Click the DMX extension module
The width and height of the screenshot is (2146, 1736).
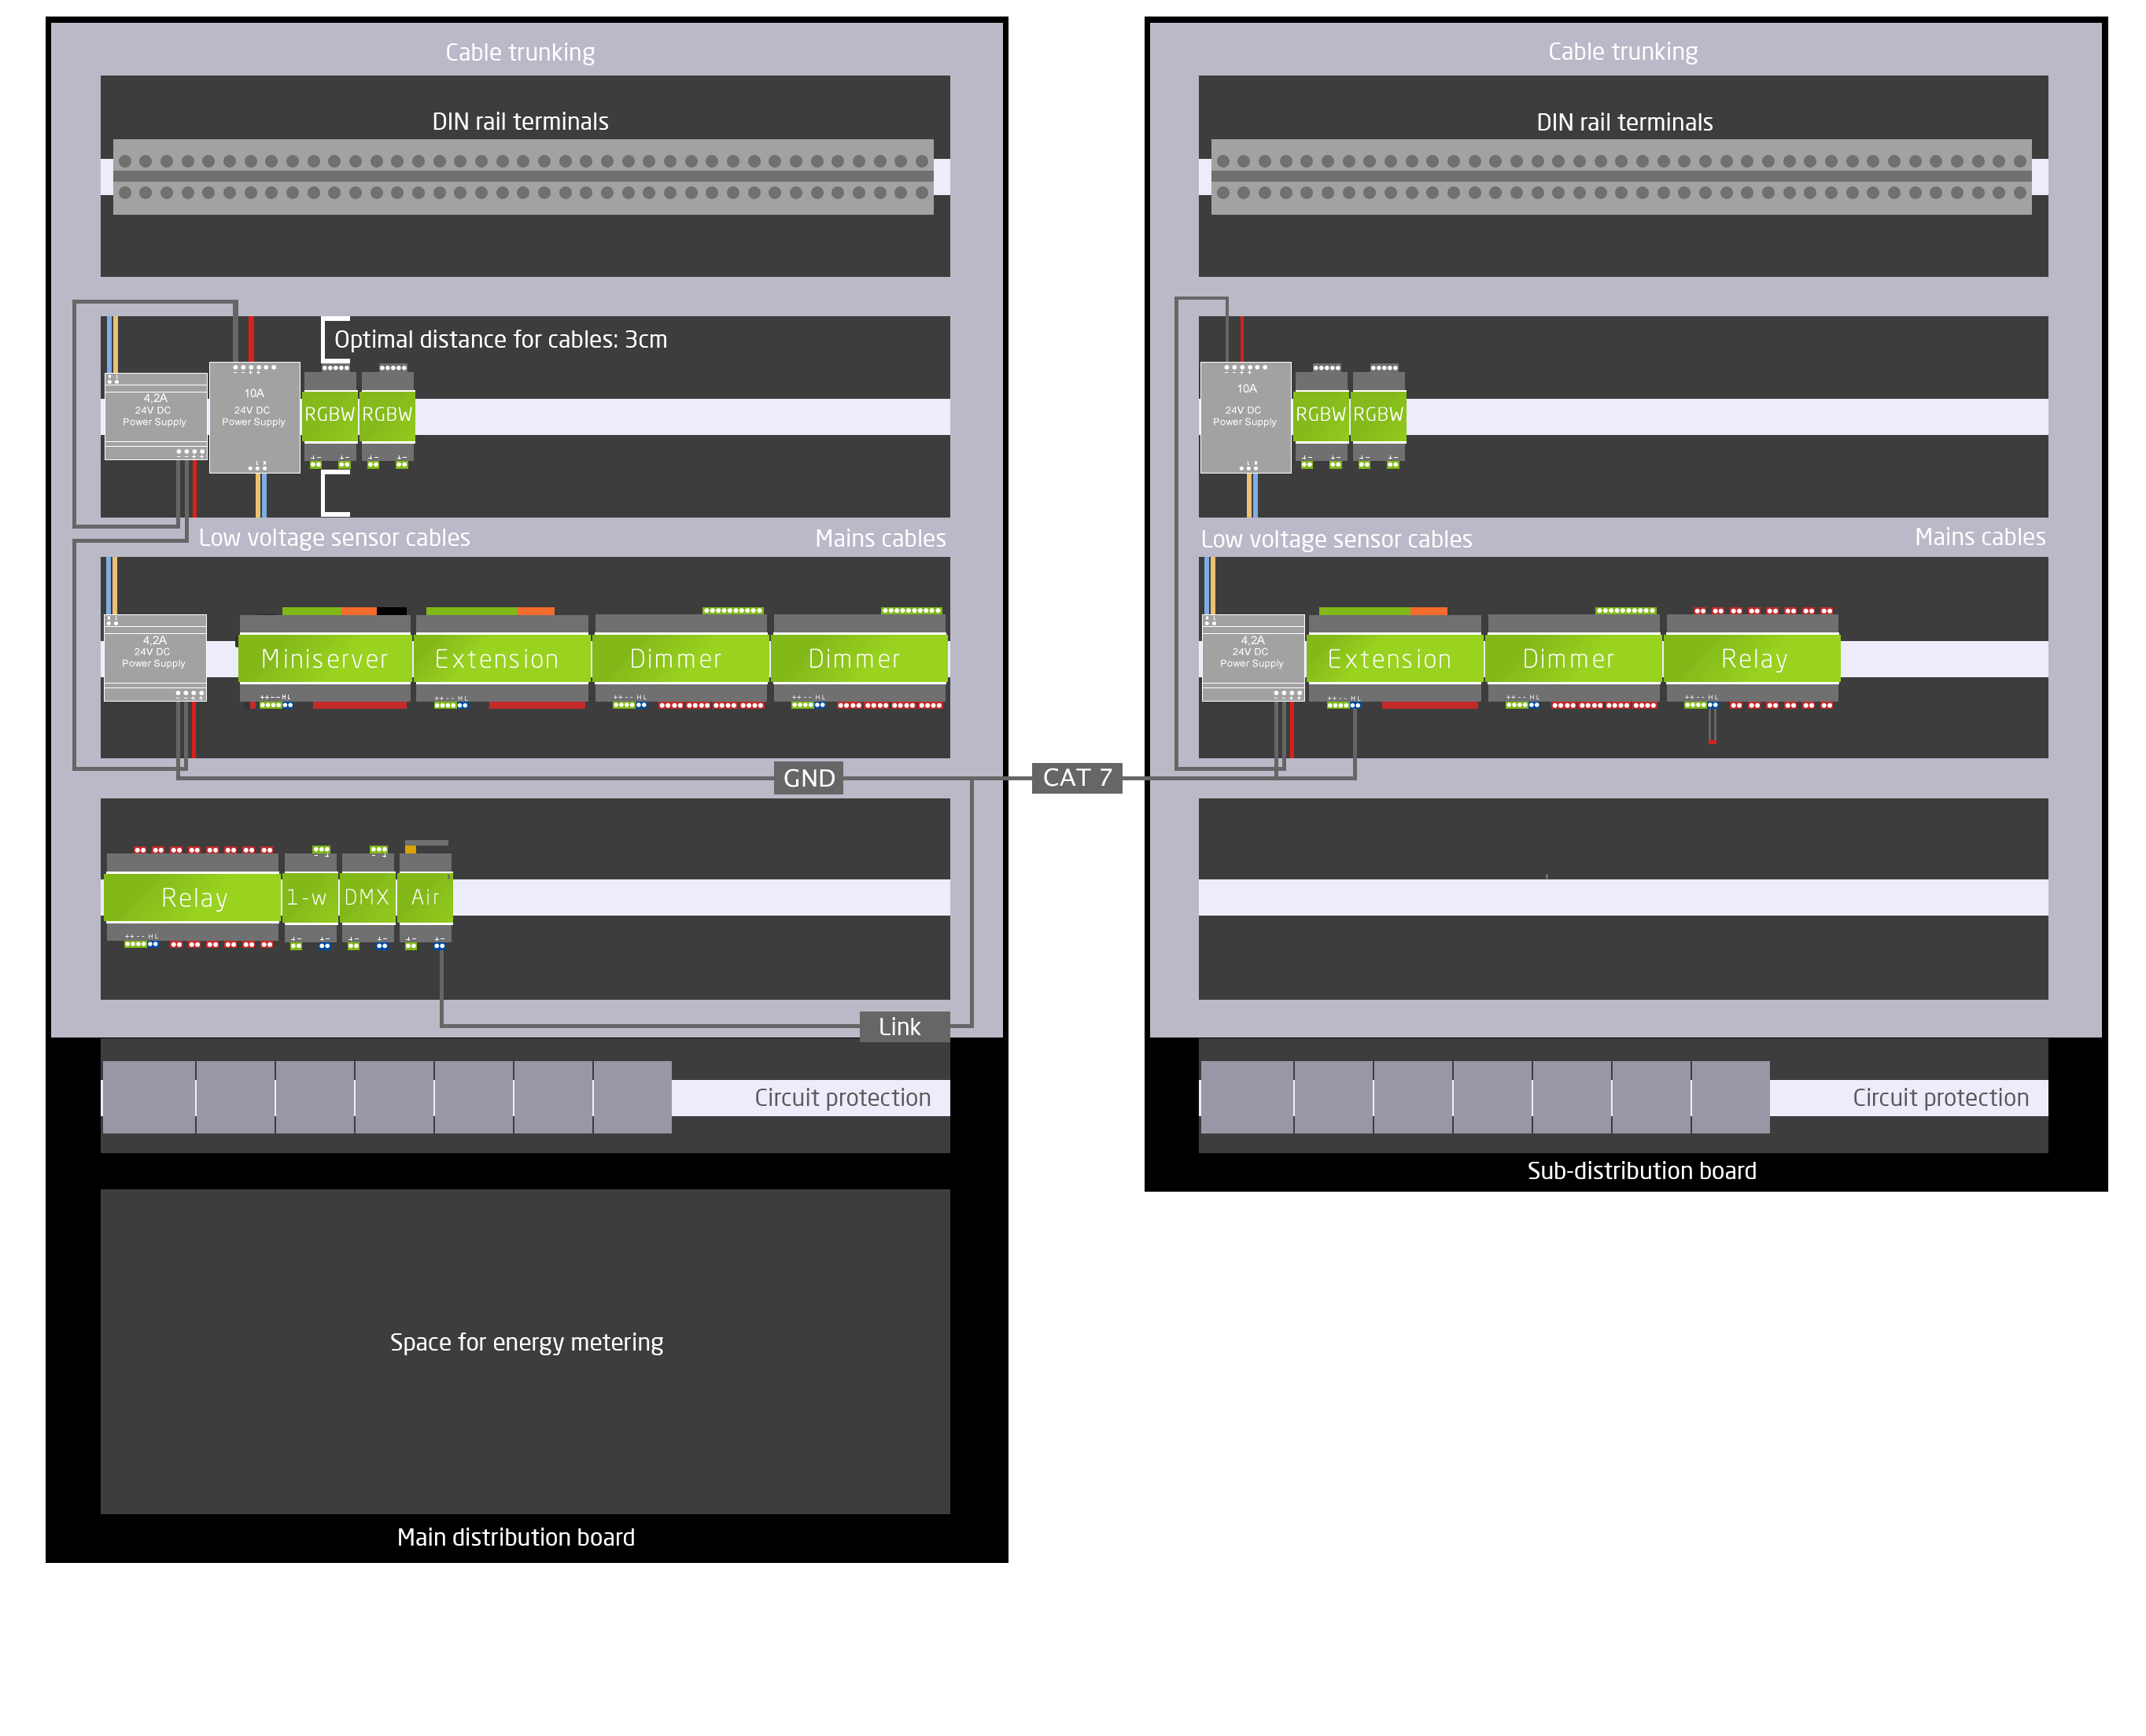coord(367,897)
